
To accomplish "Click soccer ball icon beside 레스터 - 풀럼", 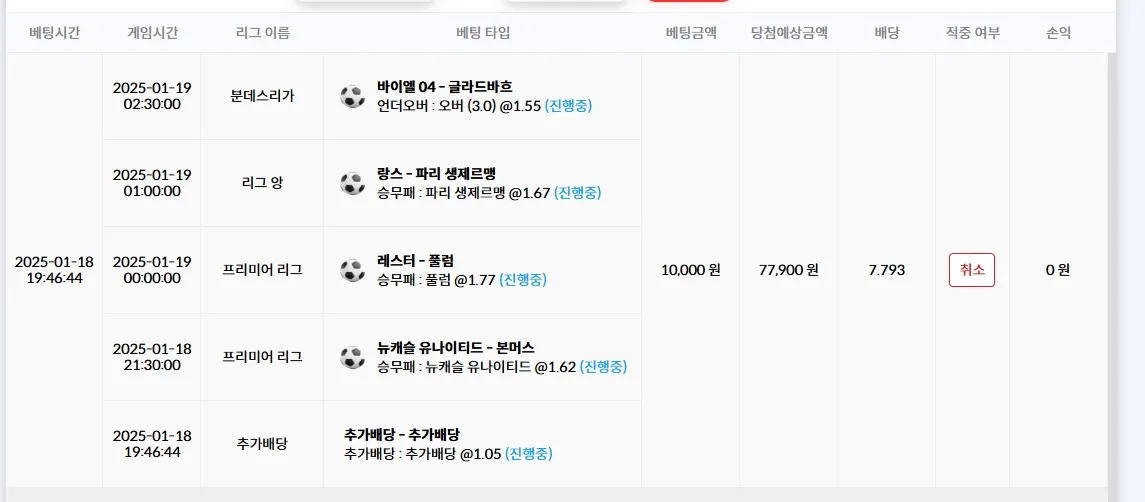I will click(x=352, y=270).
